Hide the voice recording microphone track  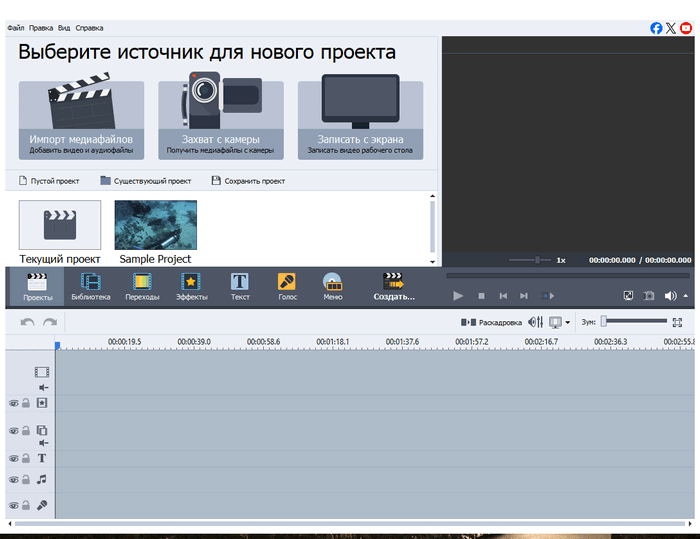pos(14,506)
